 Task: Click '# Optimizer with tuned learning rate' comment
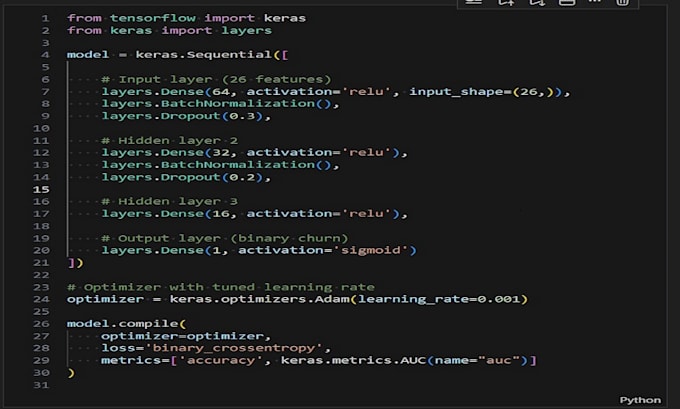[221, 287]
